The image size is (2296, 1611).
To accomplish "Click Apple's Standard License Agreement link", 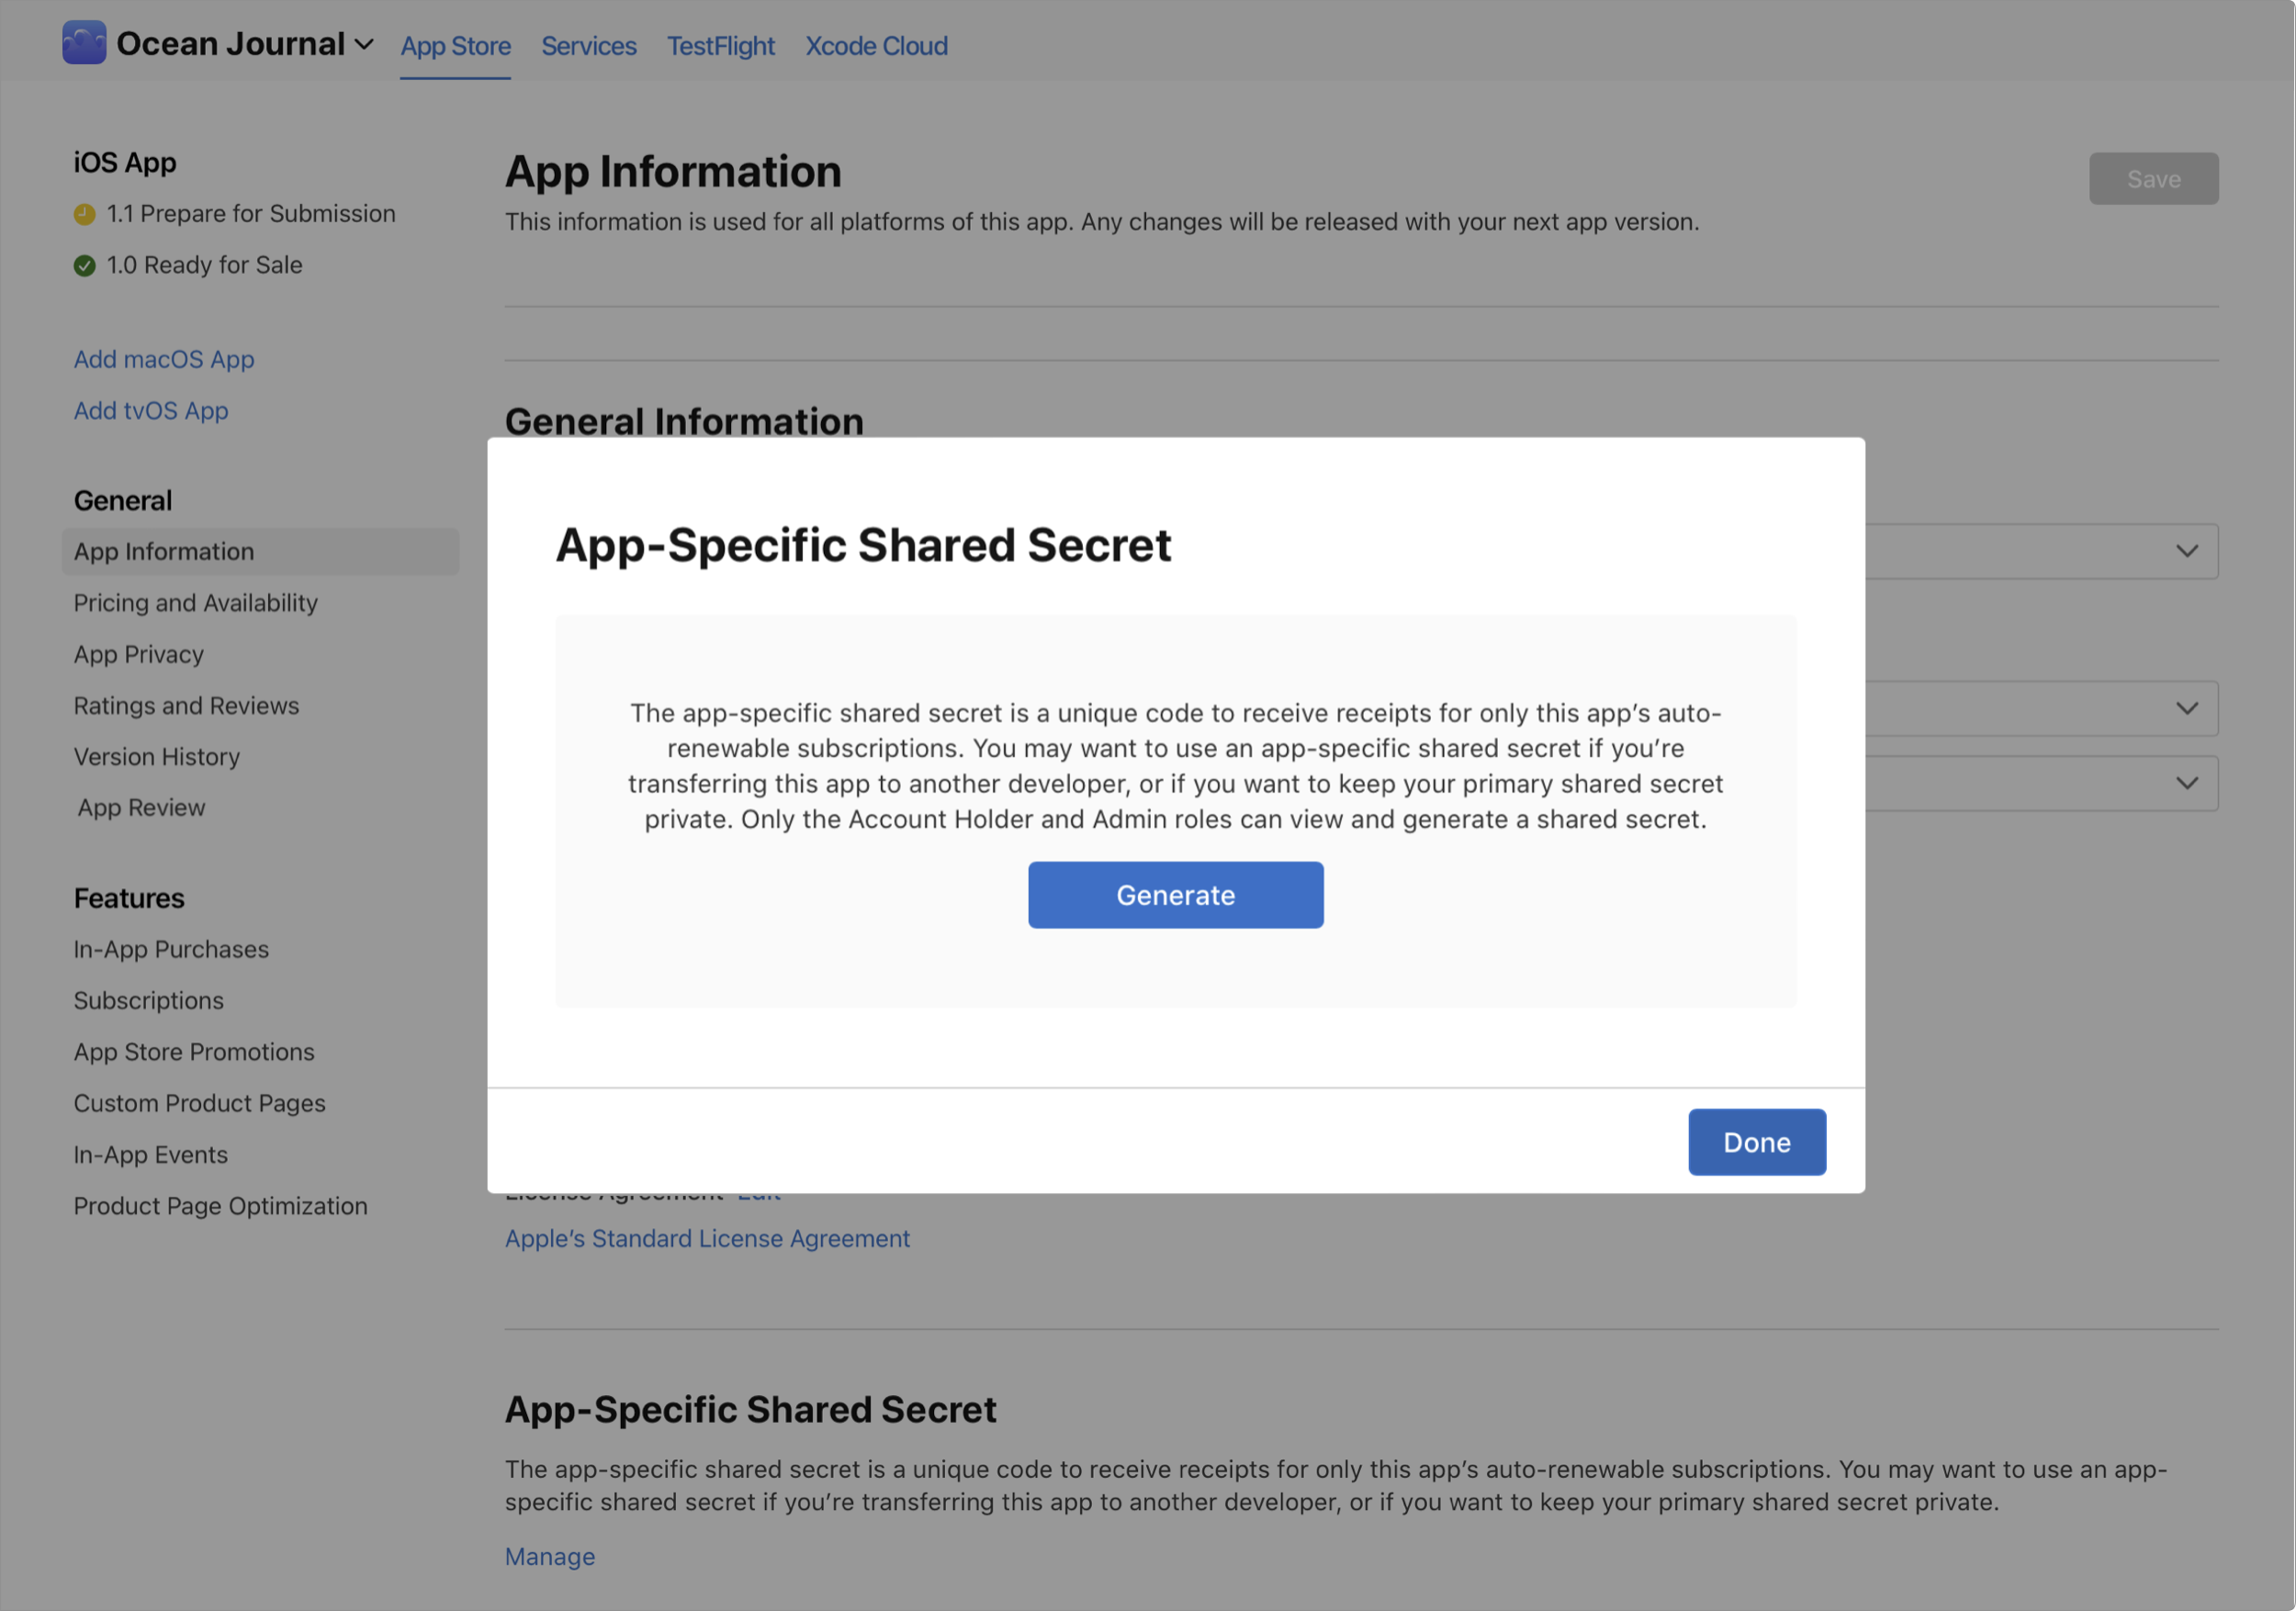I will (x=706, y=1237).
